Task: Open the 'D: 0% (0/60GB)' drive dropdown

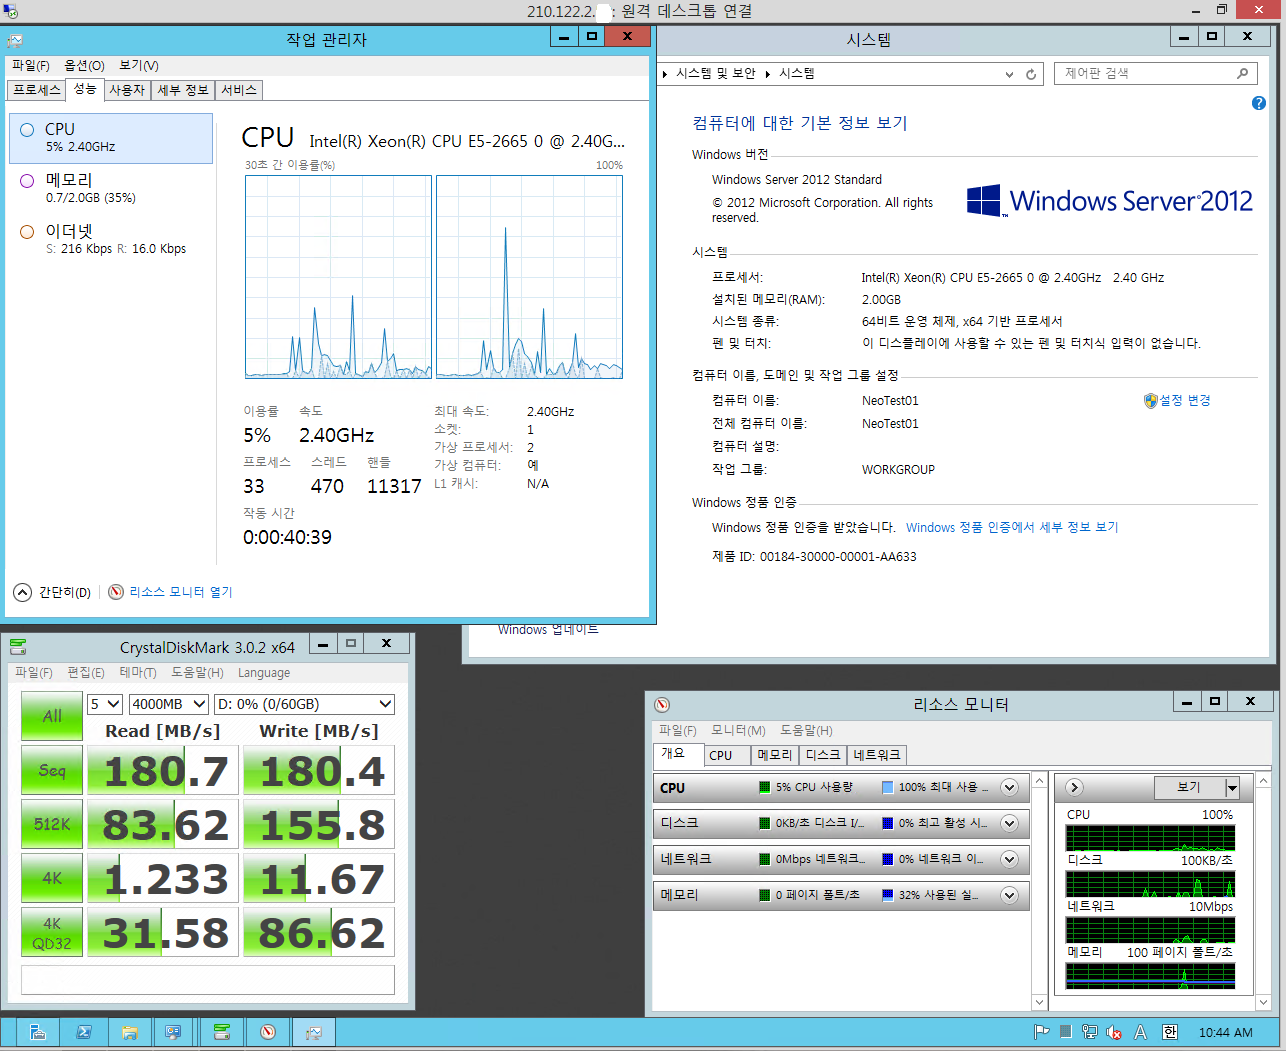Action: click(305, 704)
